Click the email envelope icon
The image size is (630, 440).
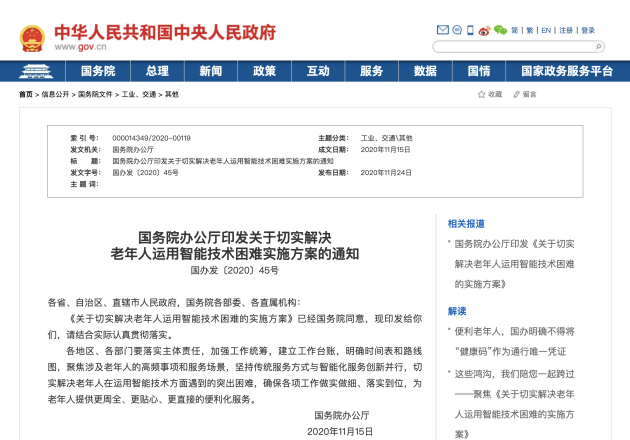pyautogui.click(x=441, y=30)
